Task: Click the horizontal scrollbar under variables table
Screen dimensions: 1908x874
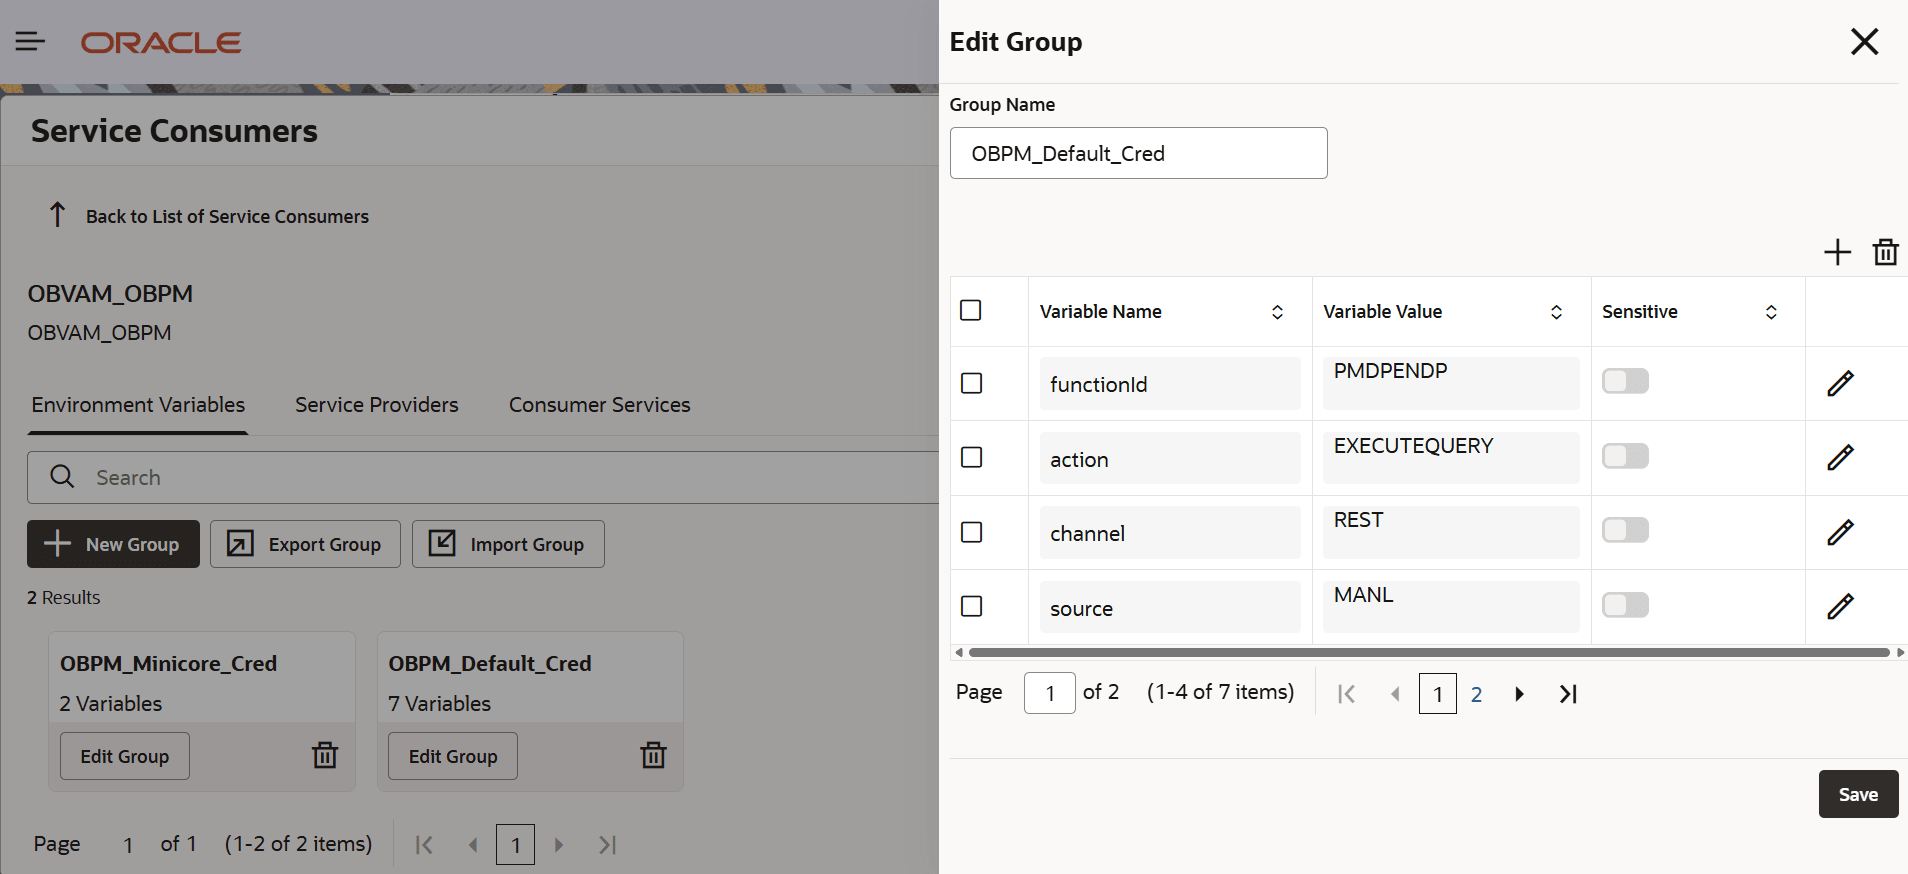Action: point(1428,653)
